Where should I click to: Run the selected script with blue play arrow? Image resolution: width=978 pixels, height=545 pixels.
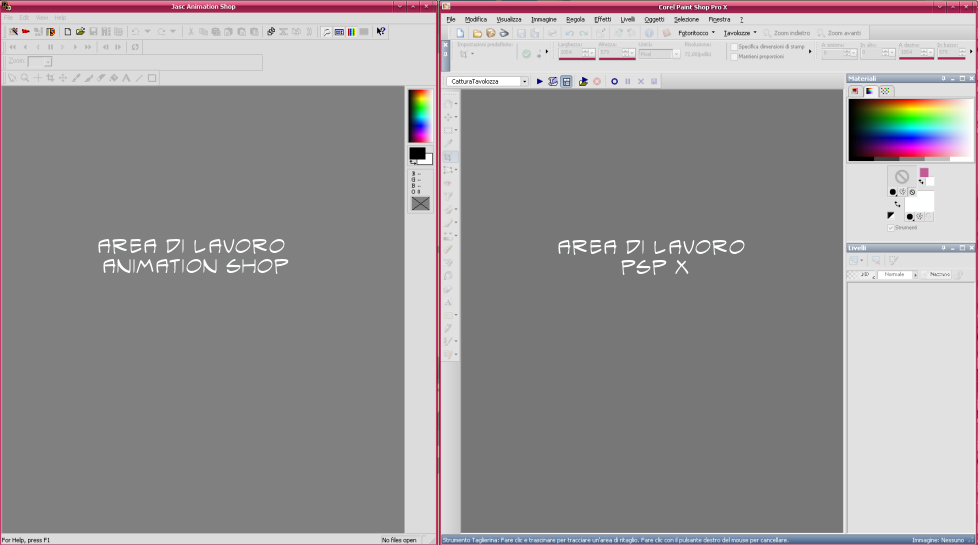540,82
